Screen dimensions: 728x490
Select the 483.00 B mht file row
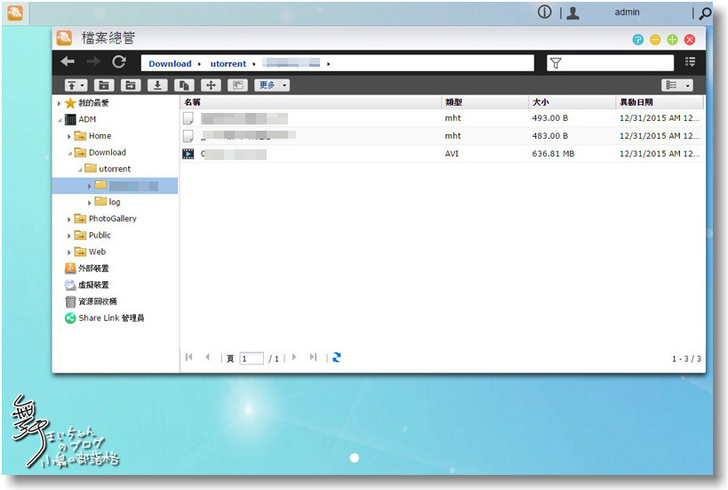click(x=441, y=136)
